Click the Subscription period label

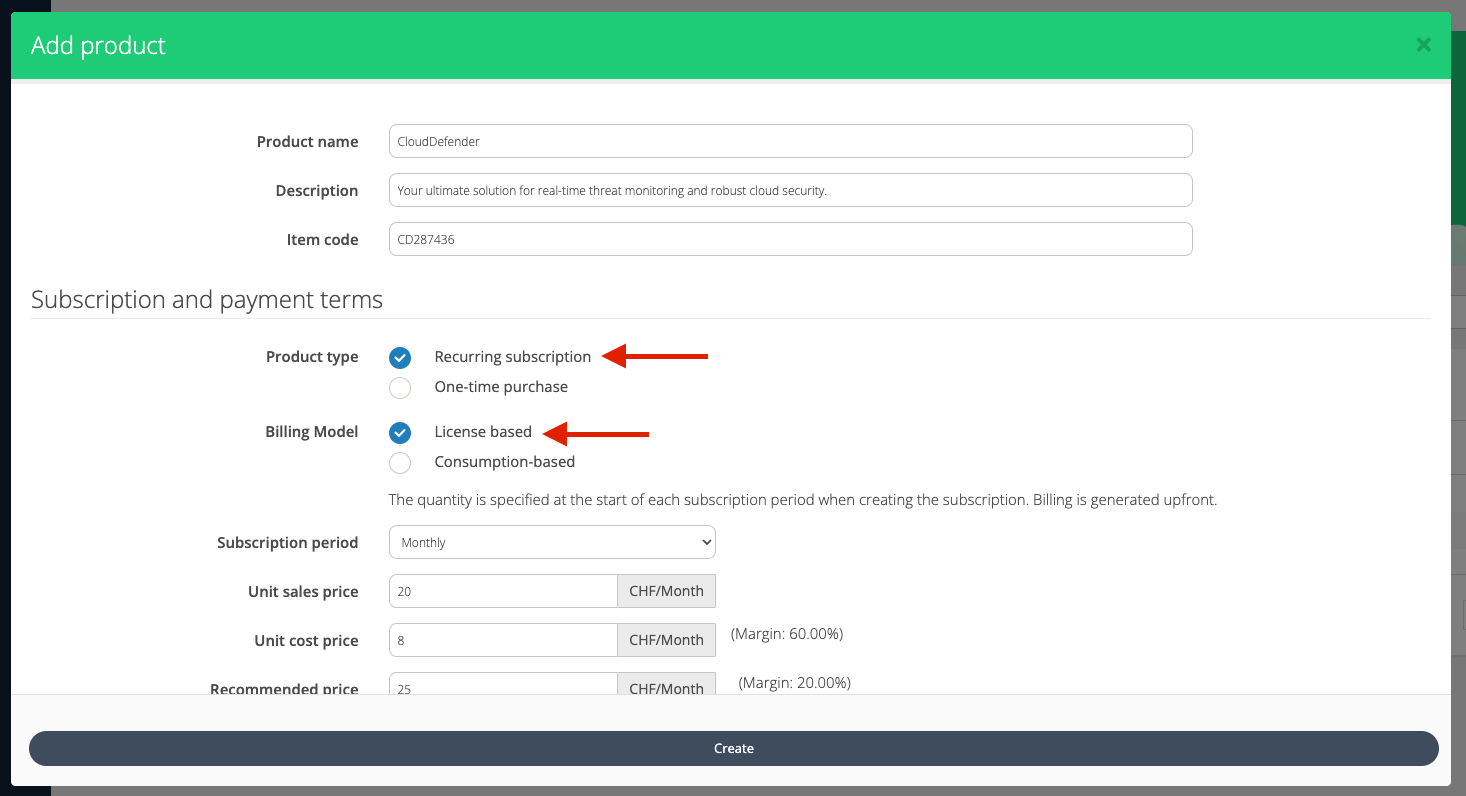[x=287, y=543]
